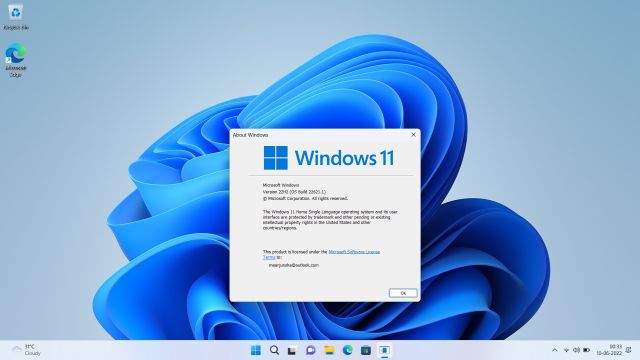
Task: Click the About Windows title bar text
Action: (251, 135)
